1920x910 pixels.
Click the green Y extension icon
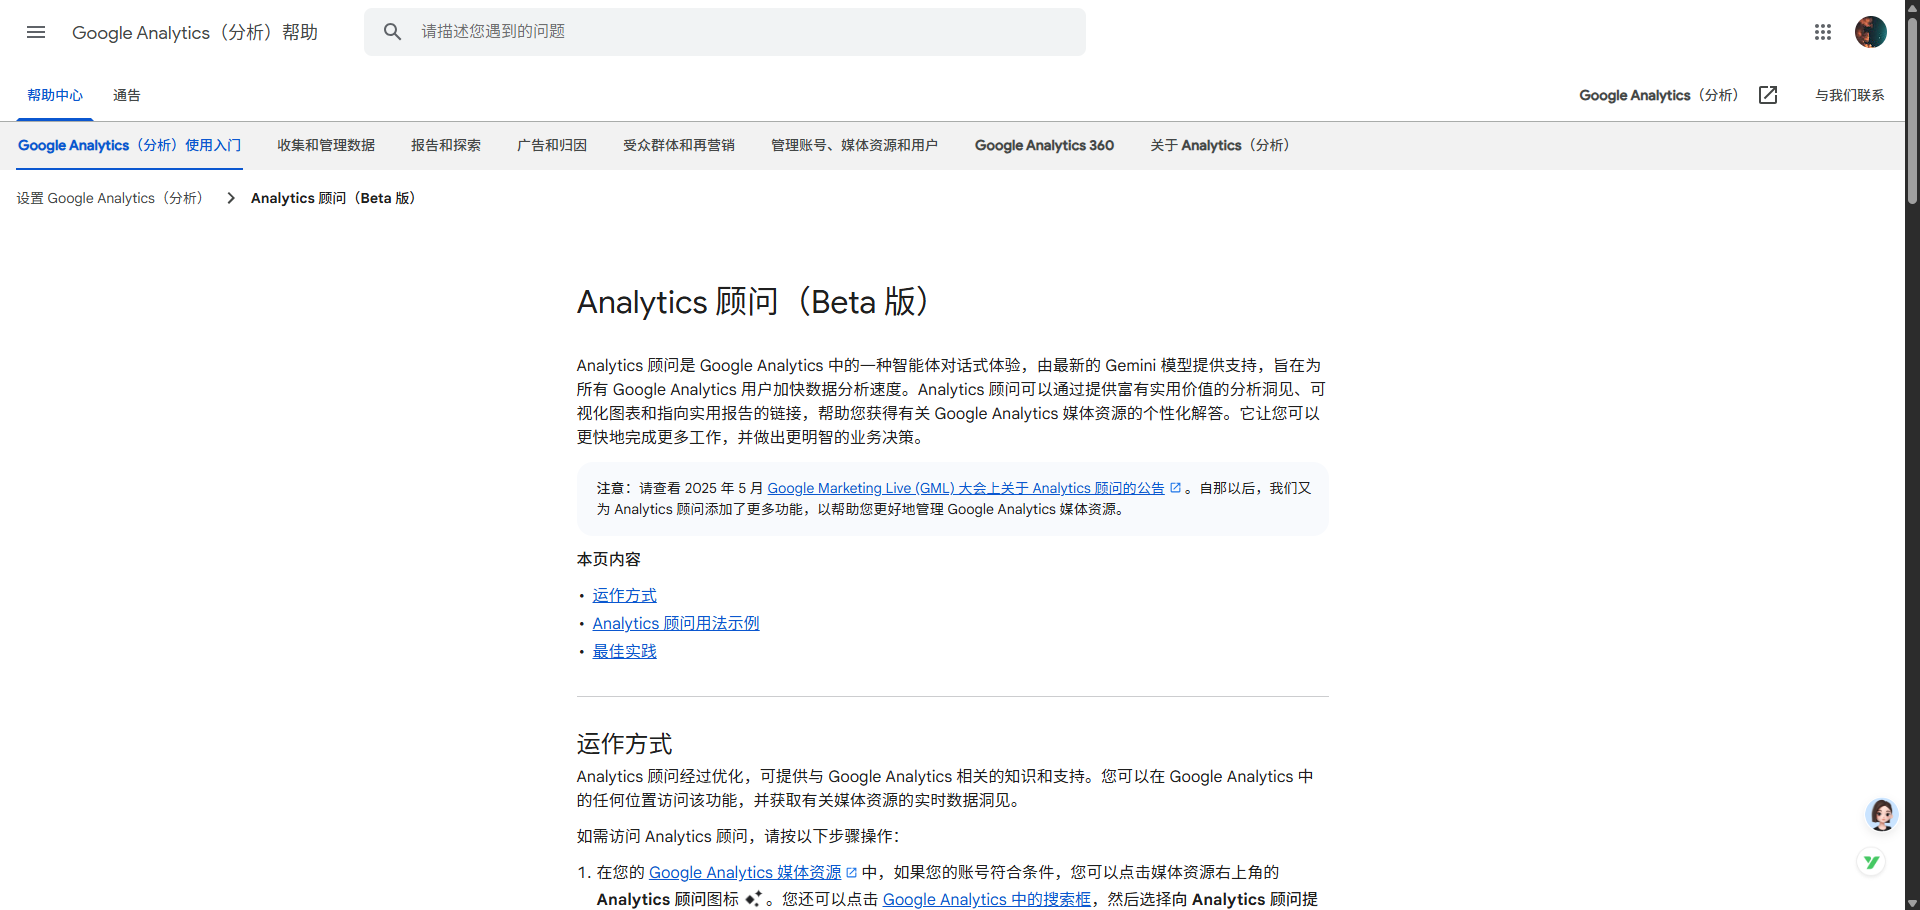[1871, 862]
